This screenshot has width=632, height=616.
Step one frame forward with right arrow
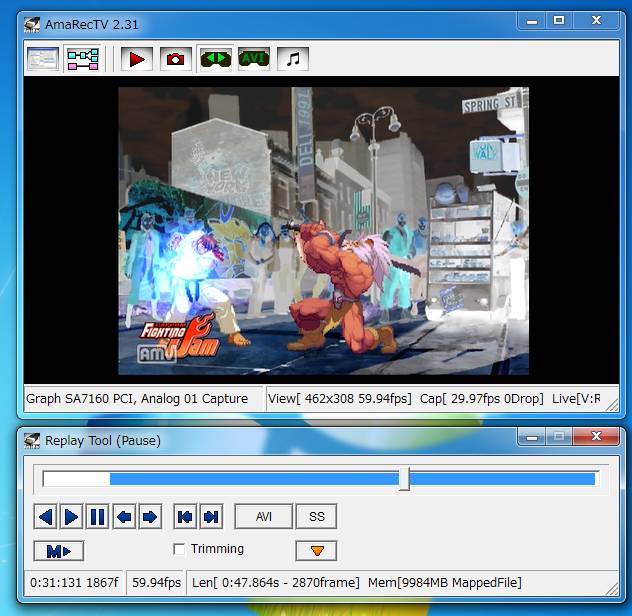tap(150, 516)
